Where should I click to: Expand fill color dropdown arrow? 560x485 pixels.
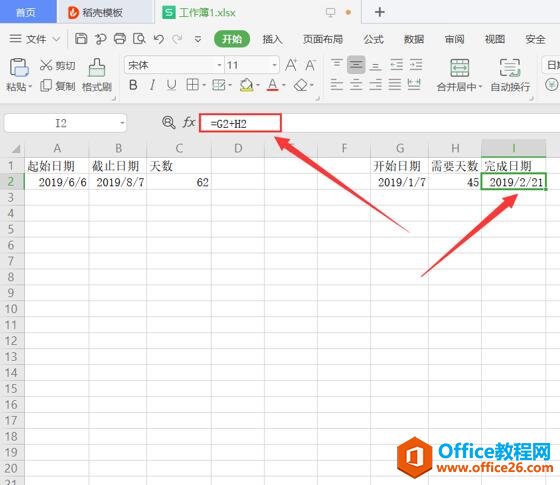258,85
